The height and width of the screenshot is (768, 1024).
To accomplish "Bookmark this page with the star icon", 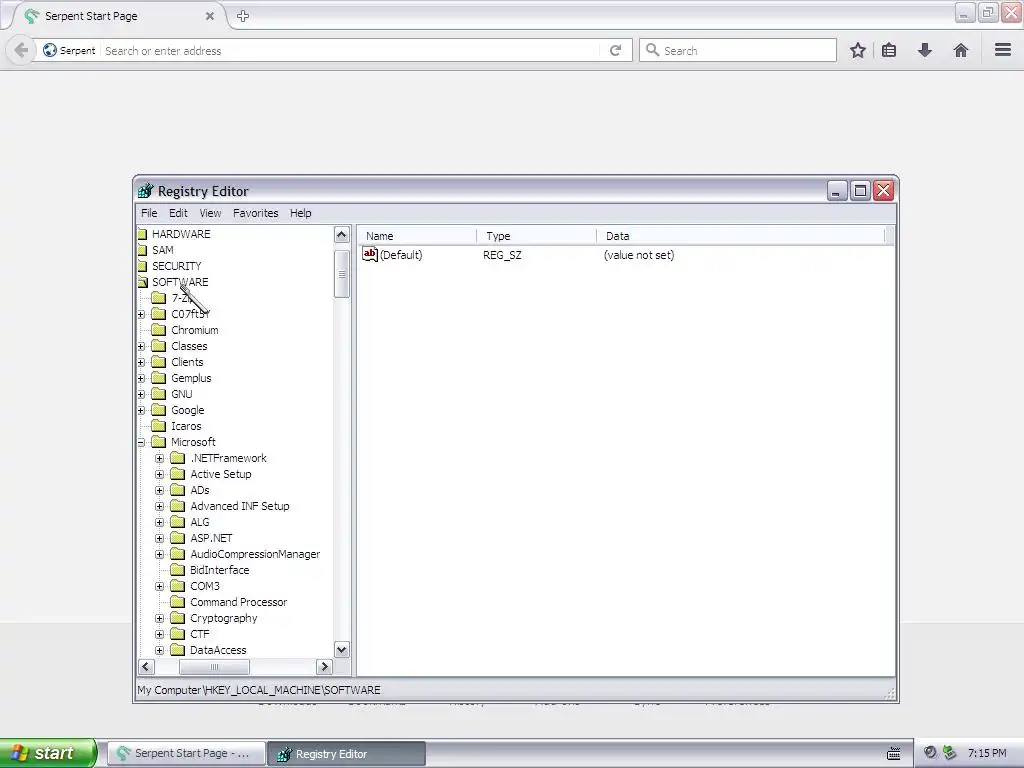I will click(857, 50).
